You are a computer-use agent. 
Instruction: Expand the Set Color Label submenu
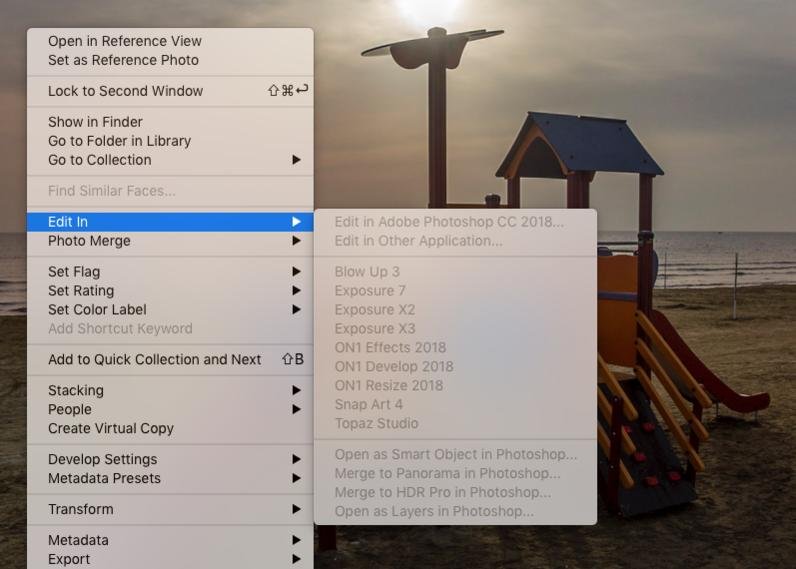[x=97, y=310]
